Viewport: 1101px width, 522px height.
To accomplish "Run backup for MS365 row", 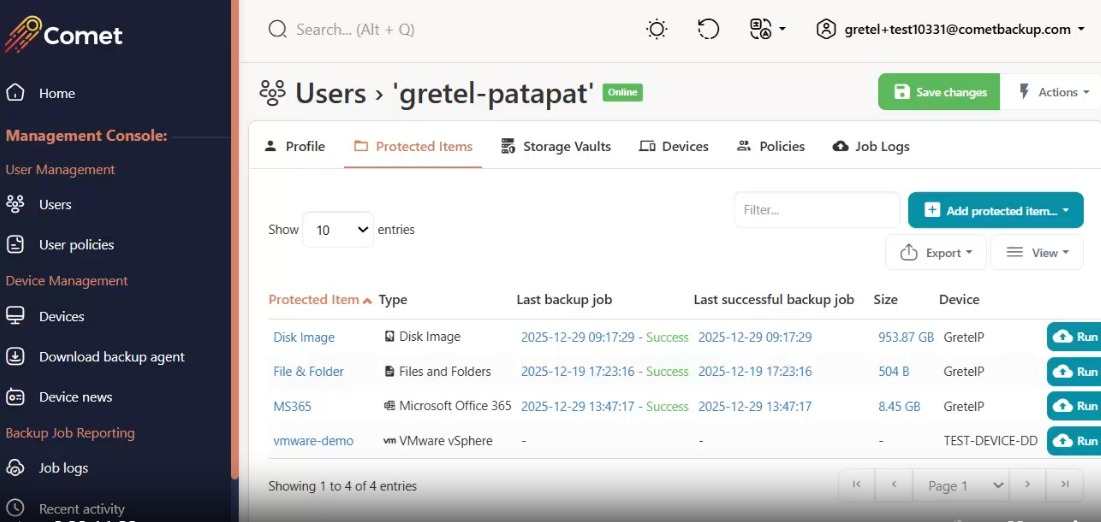I will pyautogui.click(x=1074, y=405).
